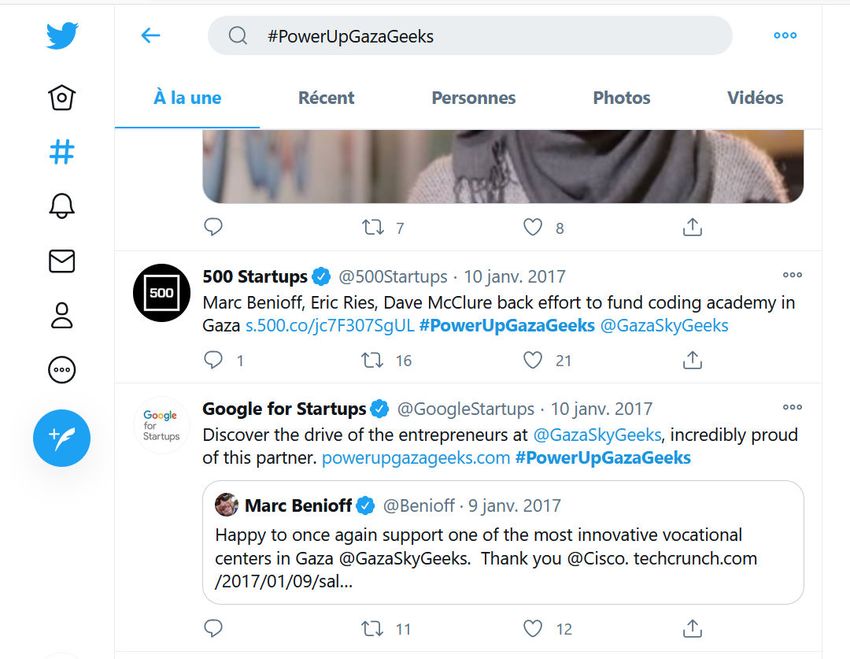Retweet the Google for Startups tweet
850x659 pixels.
tap(373, 629)
